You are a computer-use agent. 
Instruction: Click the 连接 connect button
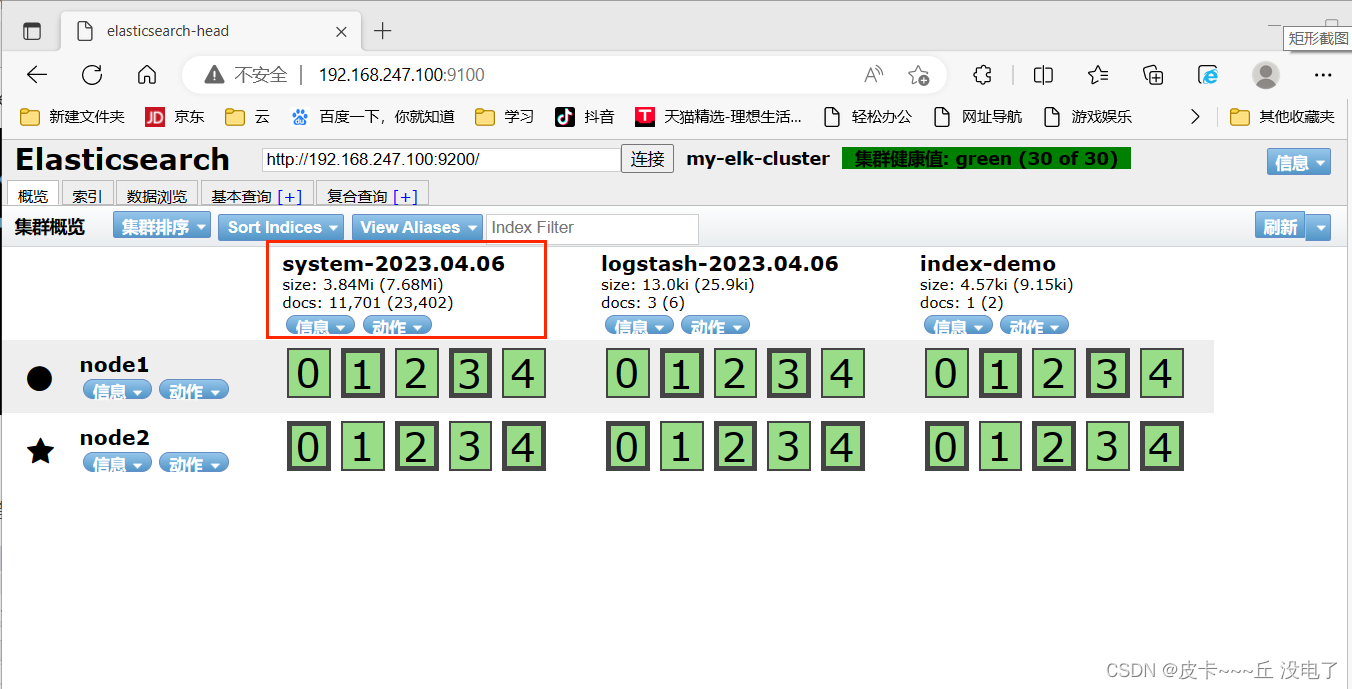pos(648,159)
